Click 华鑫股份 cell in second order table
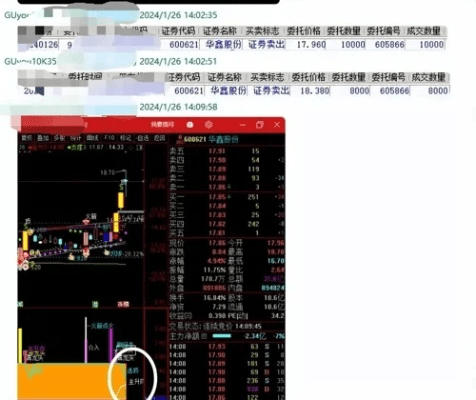476x400 pixels. (229, 91)
